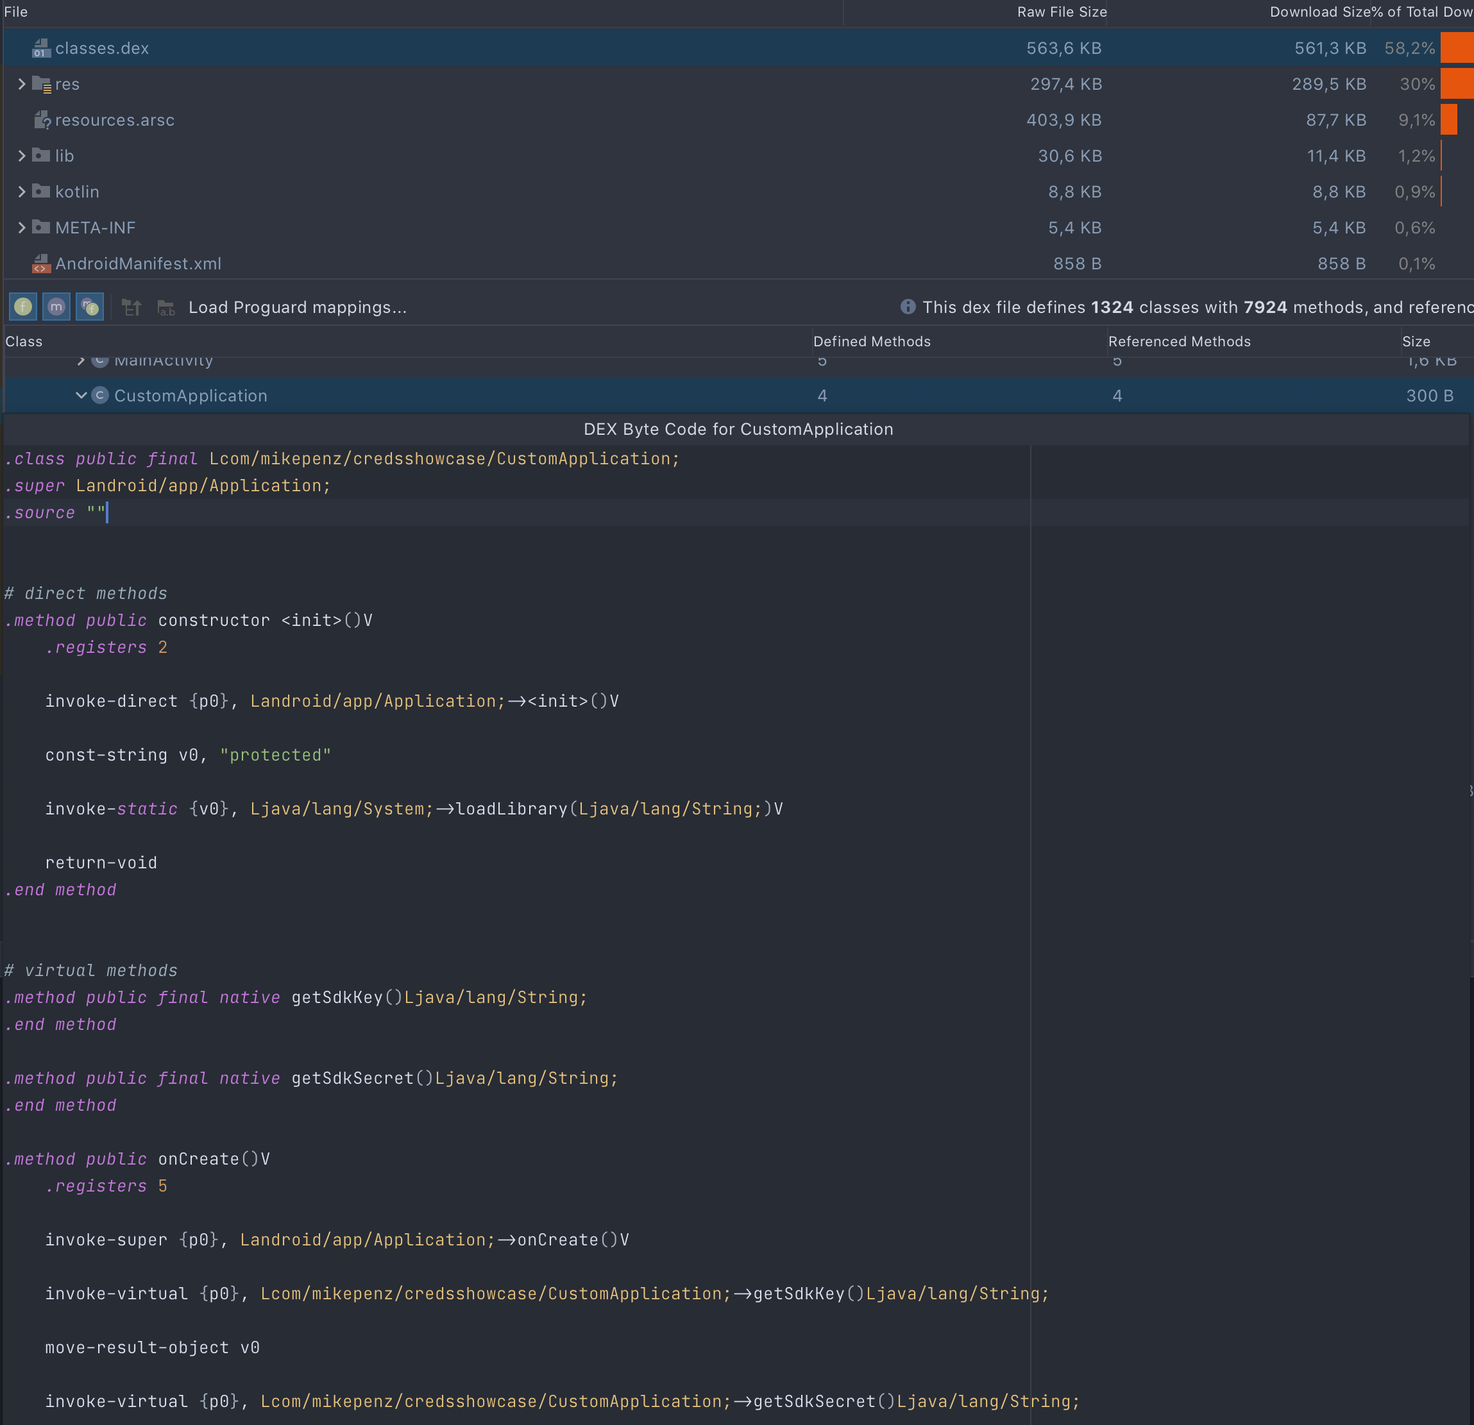Click the move-result-object v0 instruction
The width and height of the screenshot is (1474, 1425).
152,1348
